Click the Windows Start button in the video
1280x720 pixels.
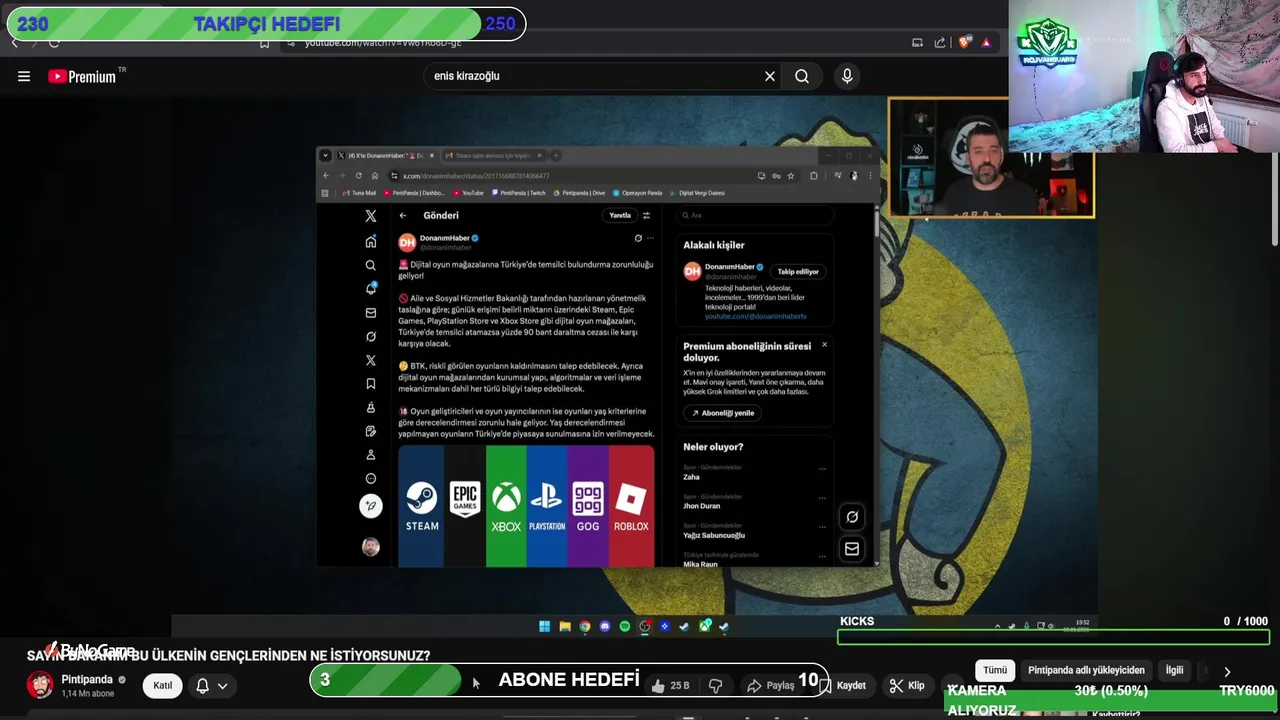(544, 627)
